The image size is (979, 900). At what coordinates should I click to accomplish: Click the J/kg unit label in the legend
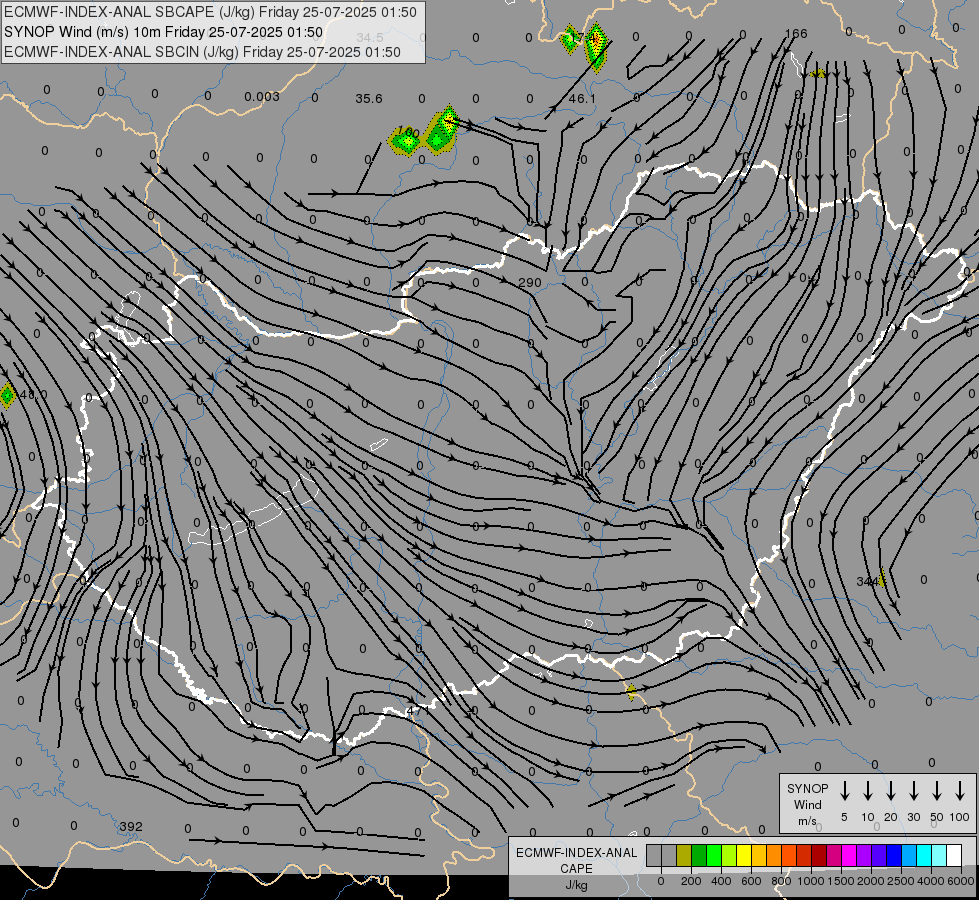tap(576, 885)
